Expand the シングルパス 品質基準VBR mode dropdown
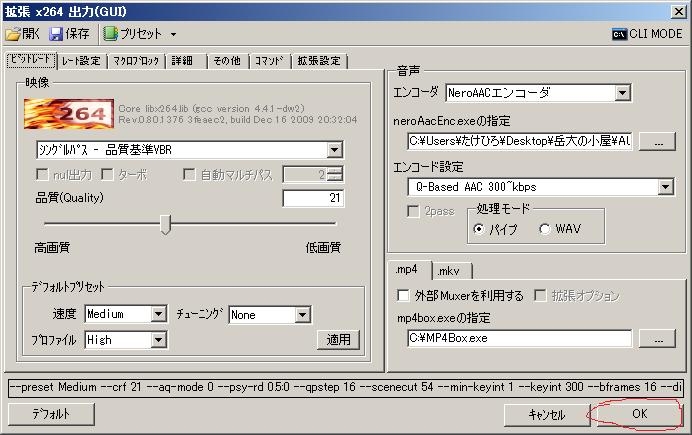This screenshot has width=692, height=435. [x=335, y=150]
